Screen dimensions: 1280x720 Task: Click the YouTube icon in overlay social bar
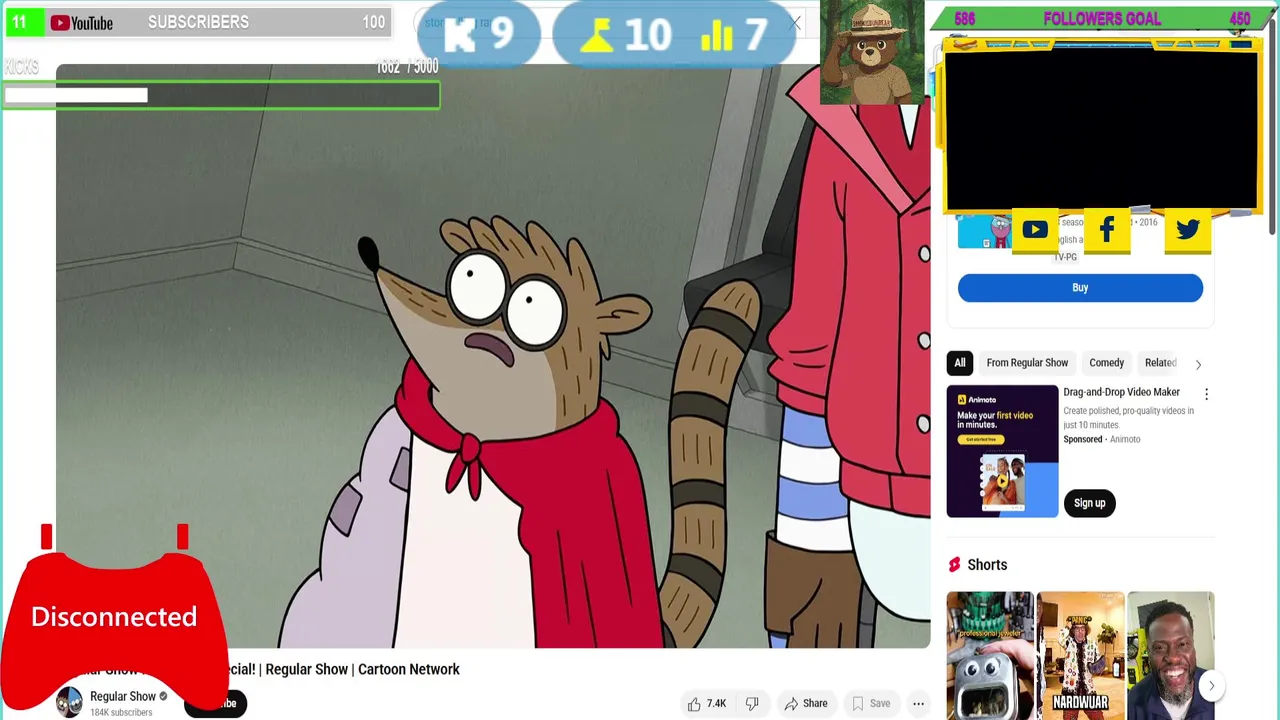coord(1035,230)
